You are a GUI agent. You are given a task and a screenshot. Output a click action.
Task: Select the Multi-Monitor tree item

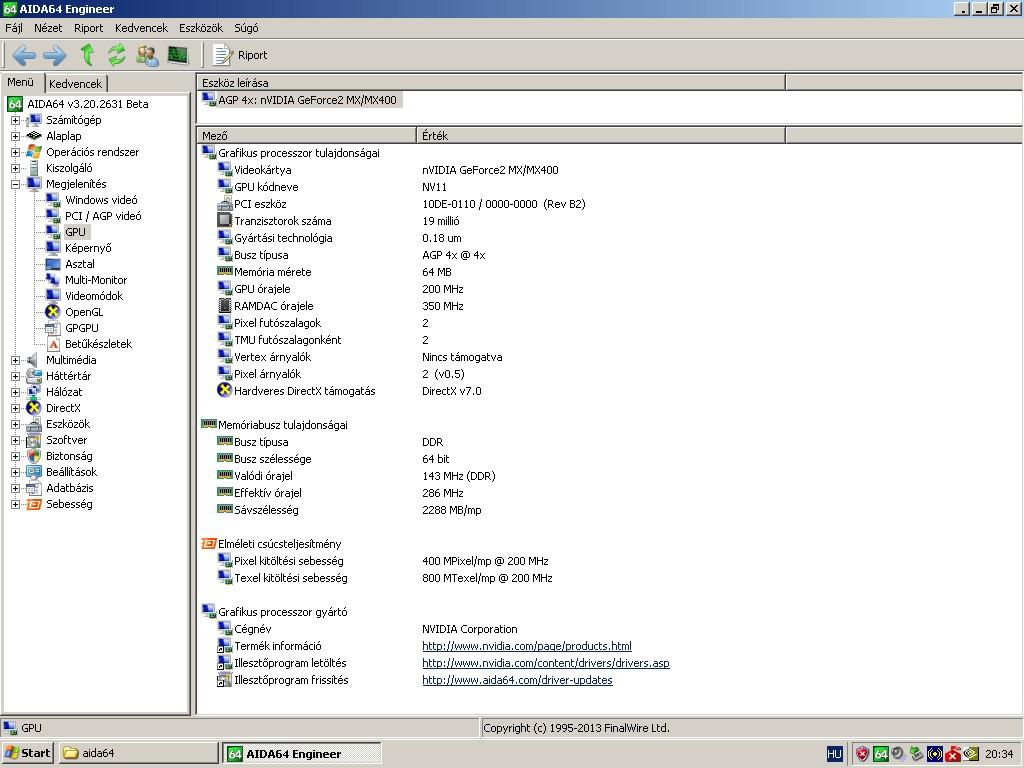coord(95,280)
